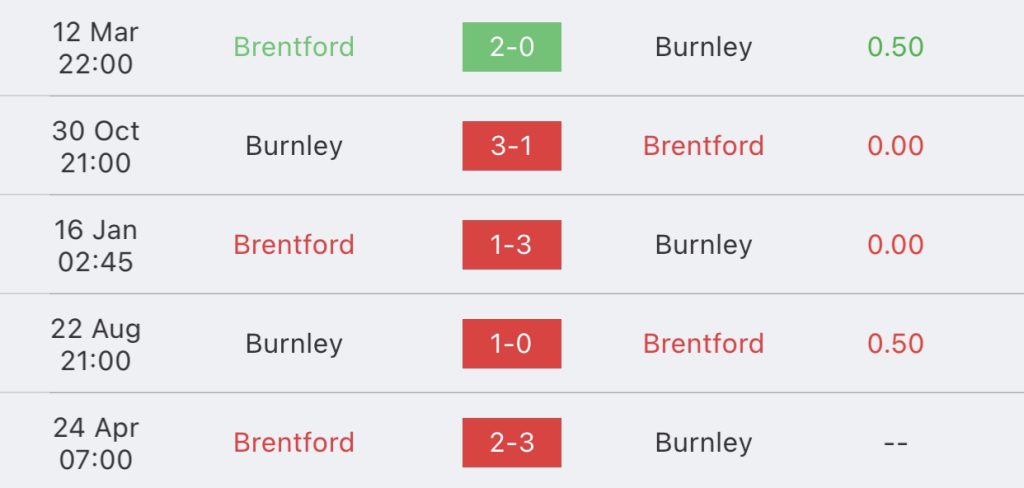
Task: Open Burnley home team on 30 Oct
Action: click(x=294, y=146)
